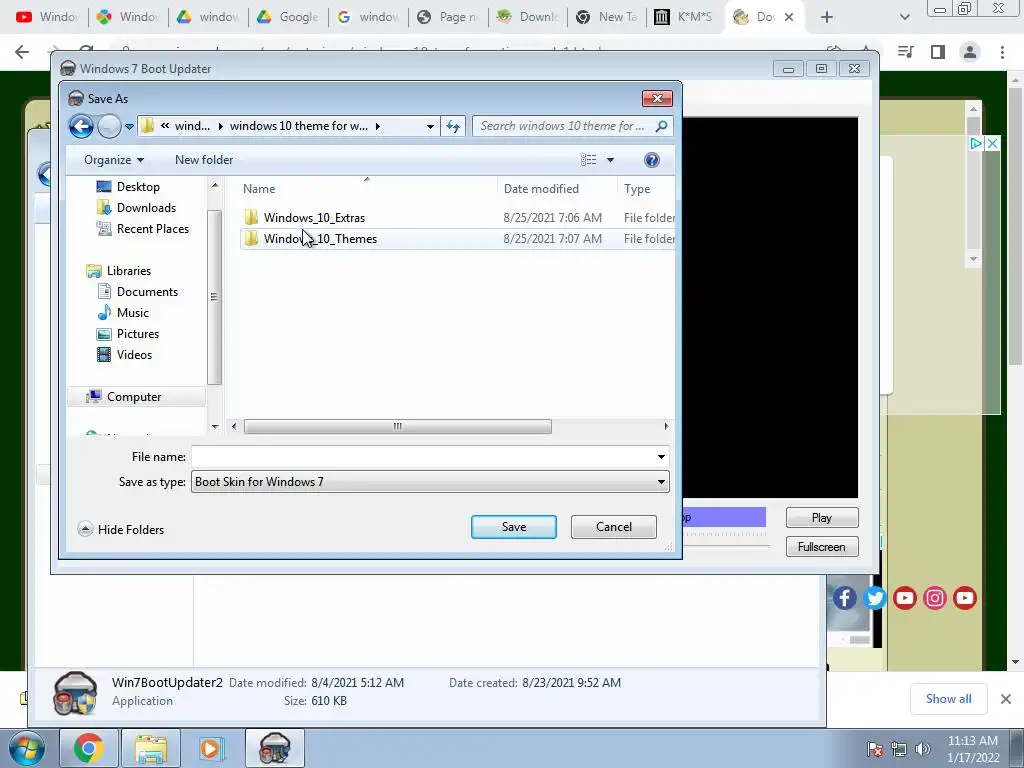Select Computer in navigation pane

136,396
